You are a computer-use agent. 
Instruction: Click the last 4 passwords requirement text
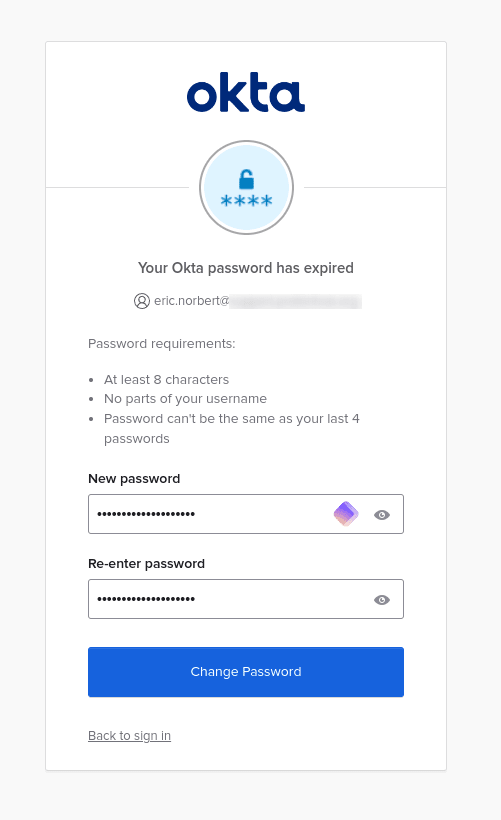(232, 428)
